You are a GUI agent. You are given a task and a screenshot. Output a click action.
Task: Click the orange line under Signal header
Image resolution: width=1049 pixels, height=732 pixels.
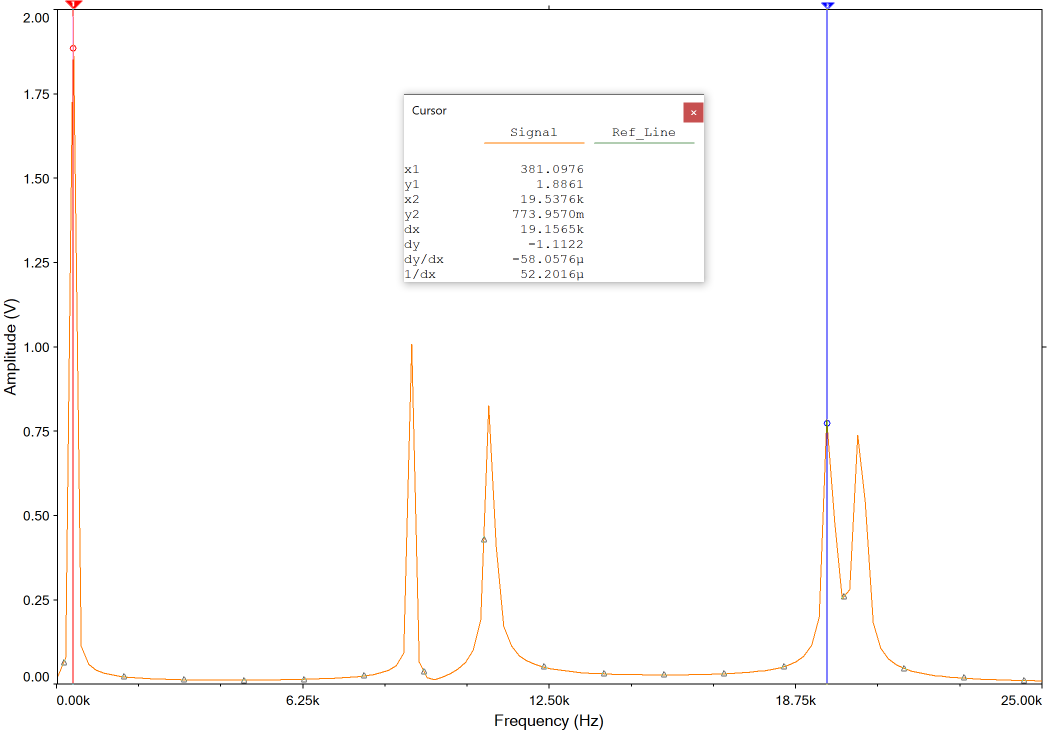pyautogui.click(x=533, y=143)
